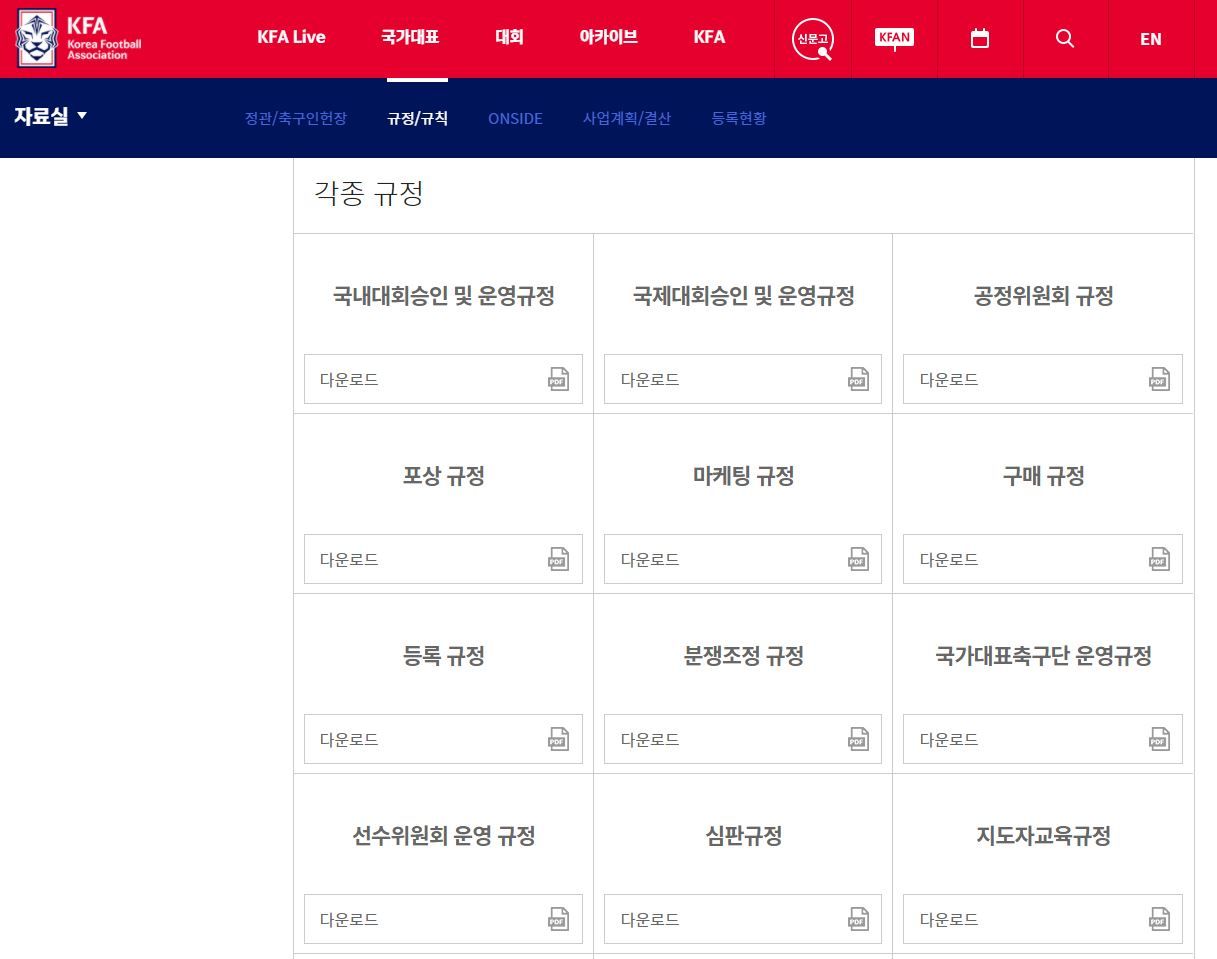Image resolution: width=1217 pixels, height=959 pixels.
Task: Expand the 자료실 dropdown
Action: coord(51,115)
